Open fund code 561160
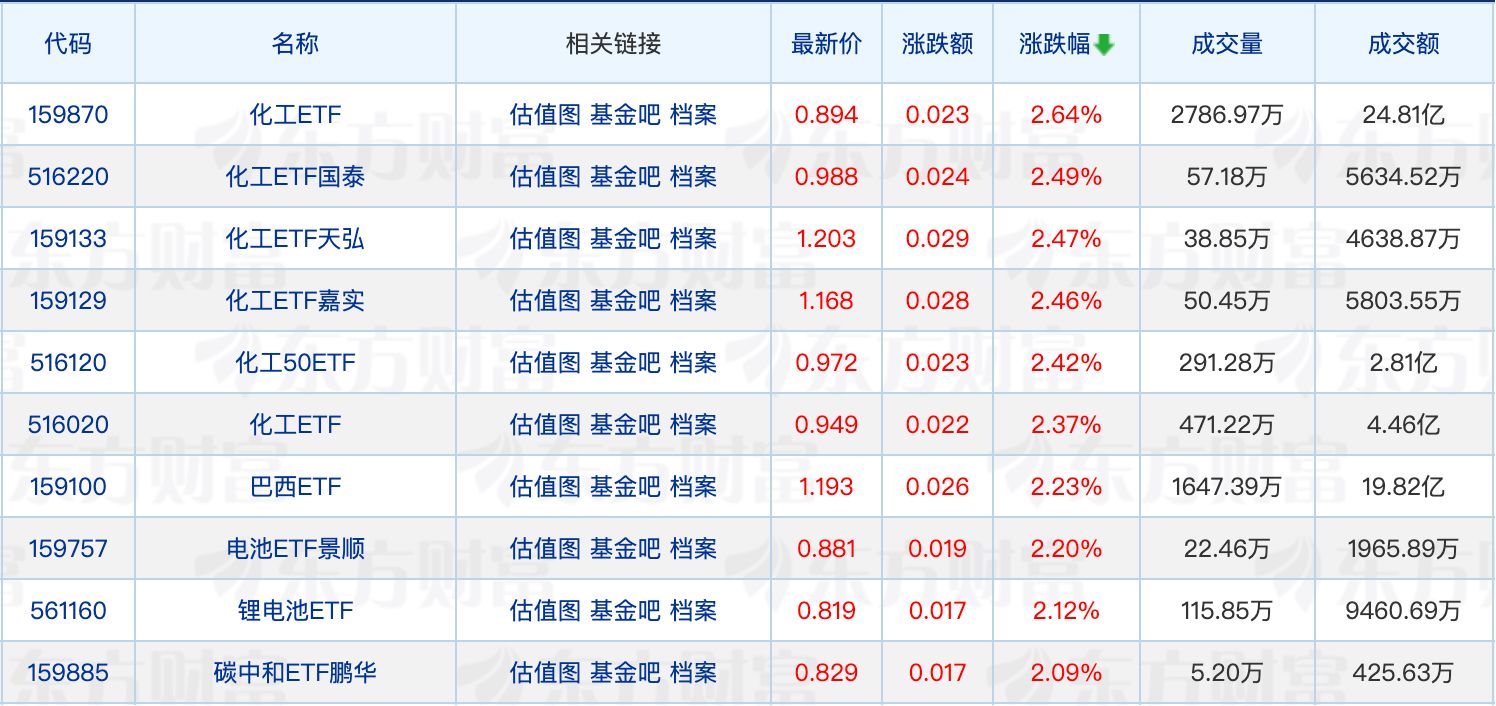 tap(68, 611)
